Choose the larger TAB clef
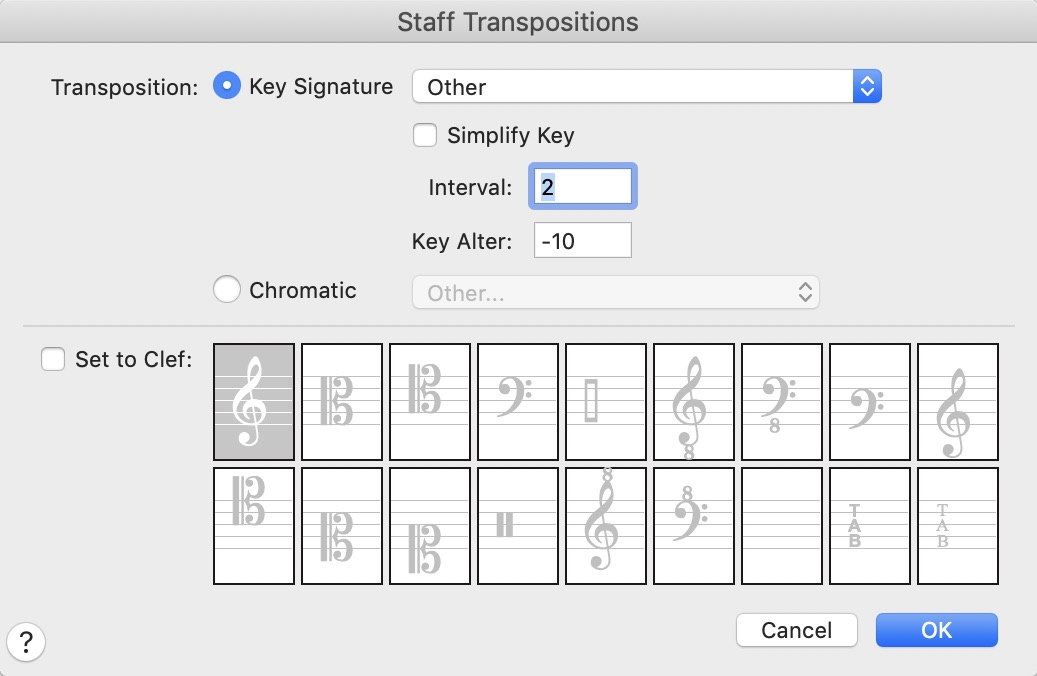 point(870,525)
